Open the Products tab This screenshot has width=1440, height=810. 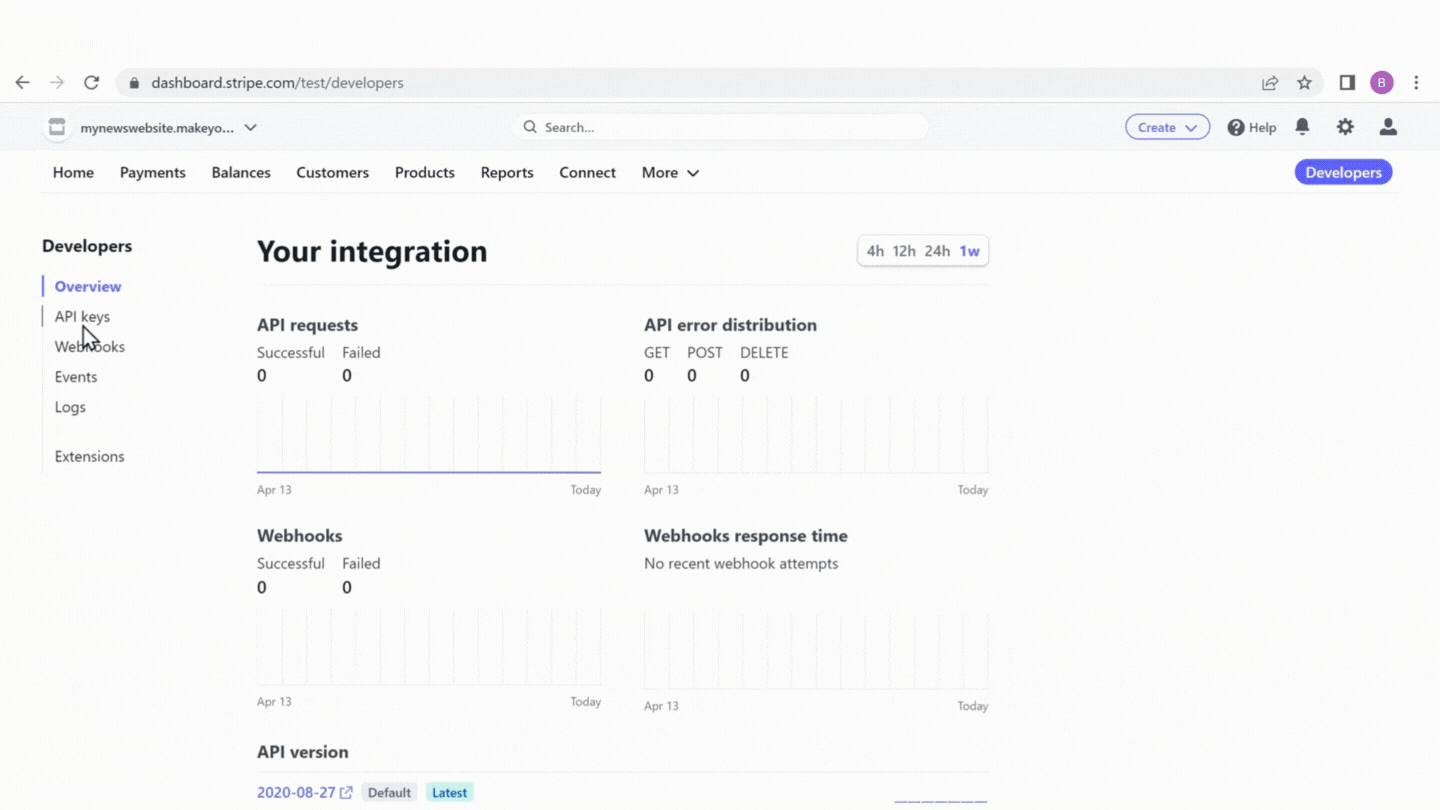[424, 173]
